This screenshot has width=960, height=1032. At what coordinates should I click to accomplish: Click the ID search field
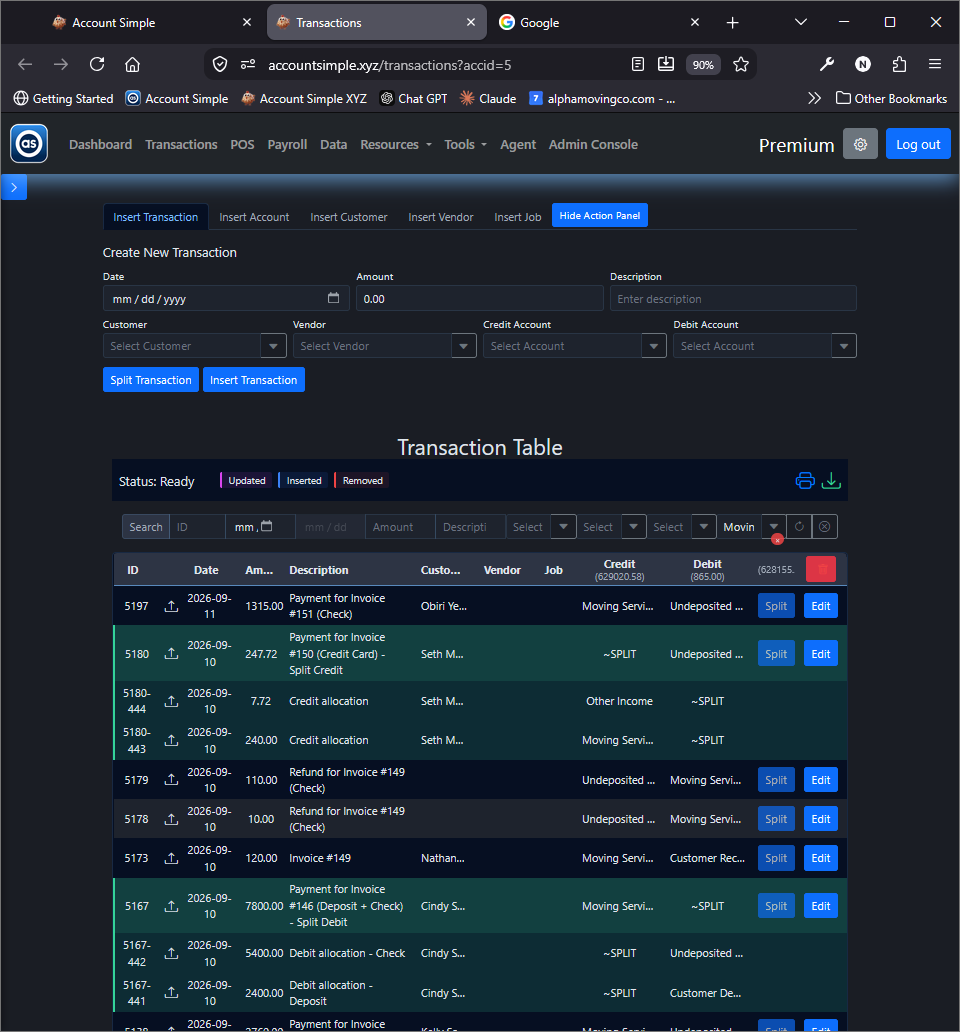coord(197,527)
